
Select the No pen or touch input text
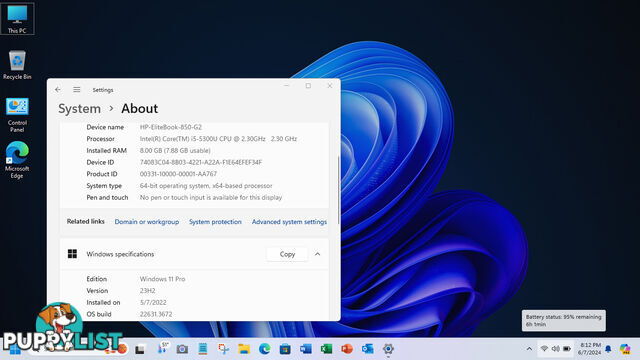pyautogui.click(x=211, y=198)
